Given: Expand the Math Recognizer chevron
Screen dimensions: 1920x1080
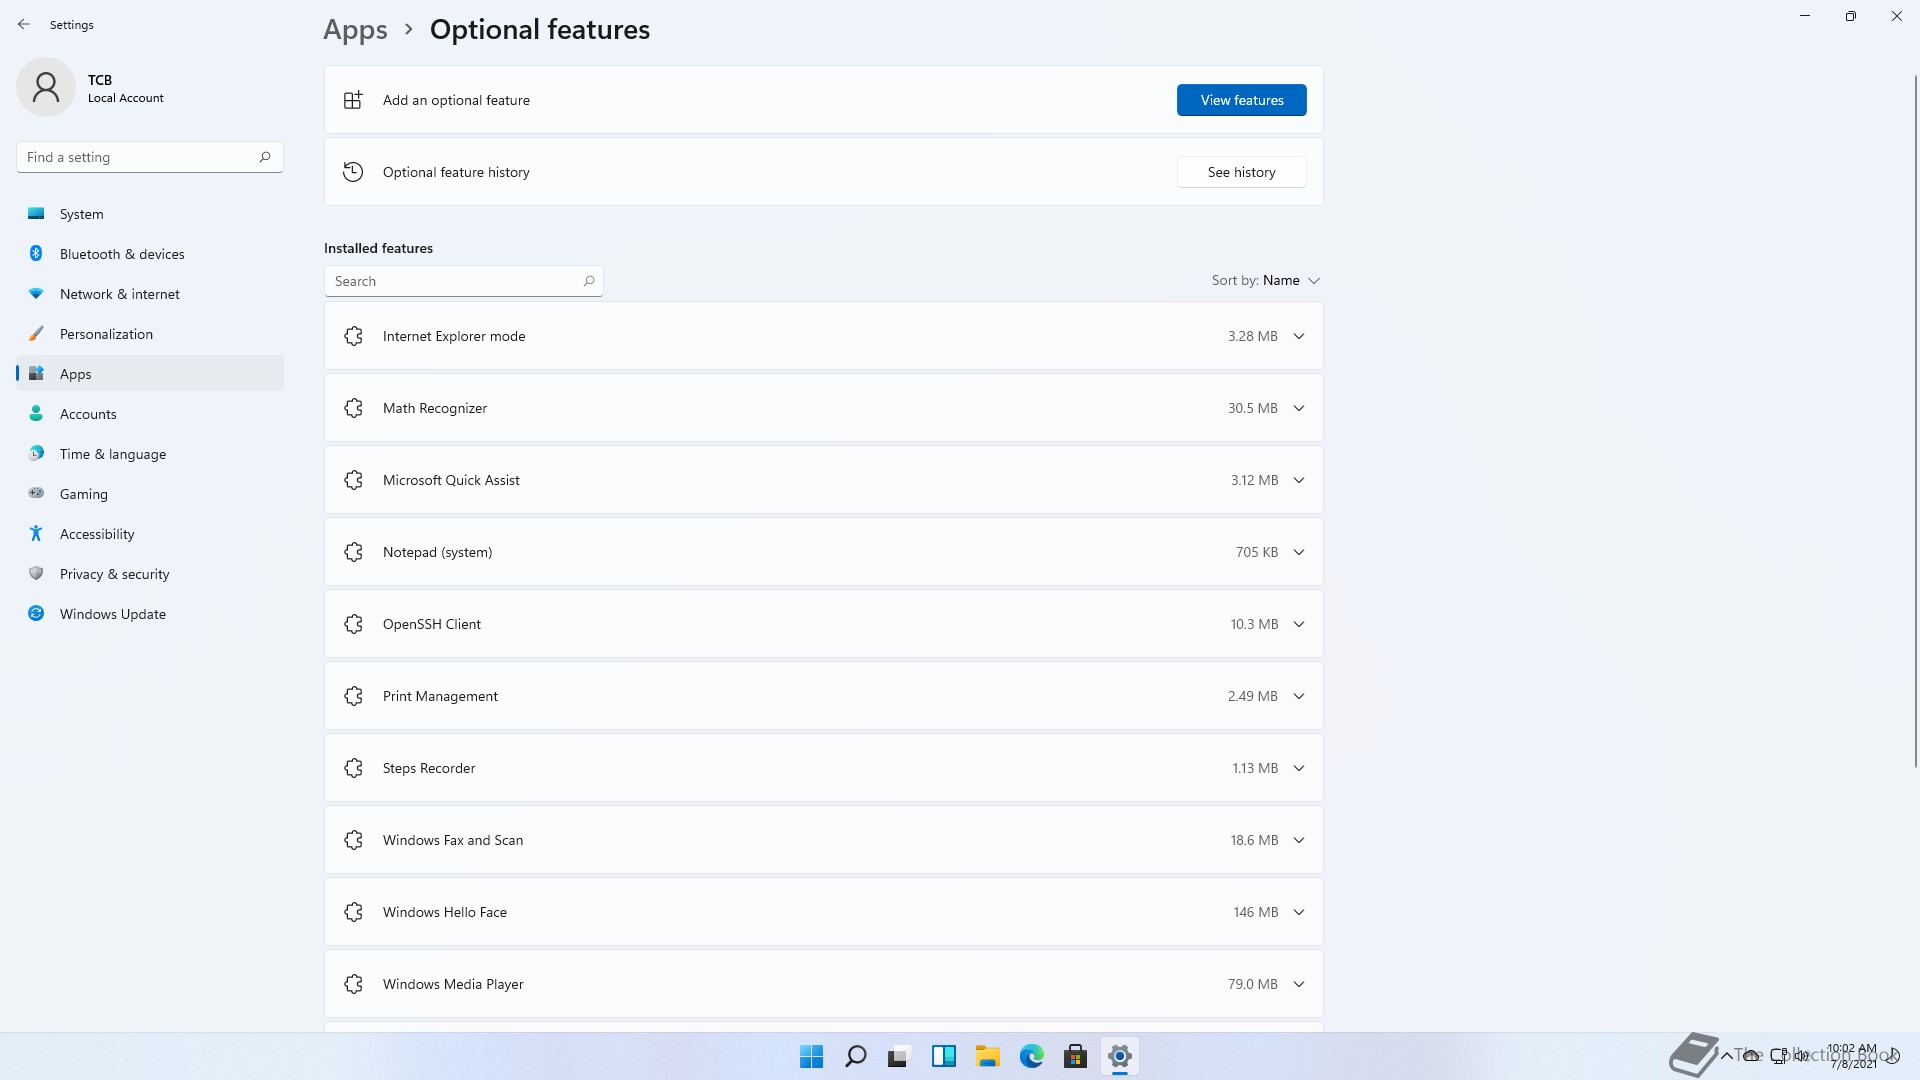Looking at the screenshot, I should coord(1299,408).
